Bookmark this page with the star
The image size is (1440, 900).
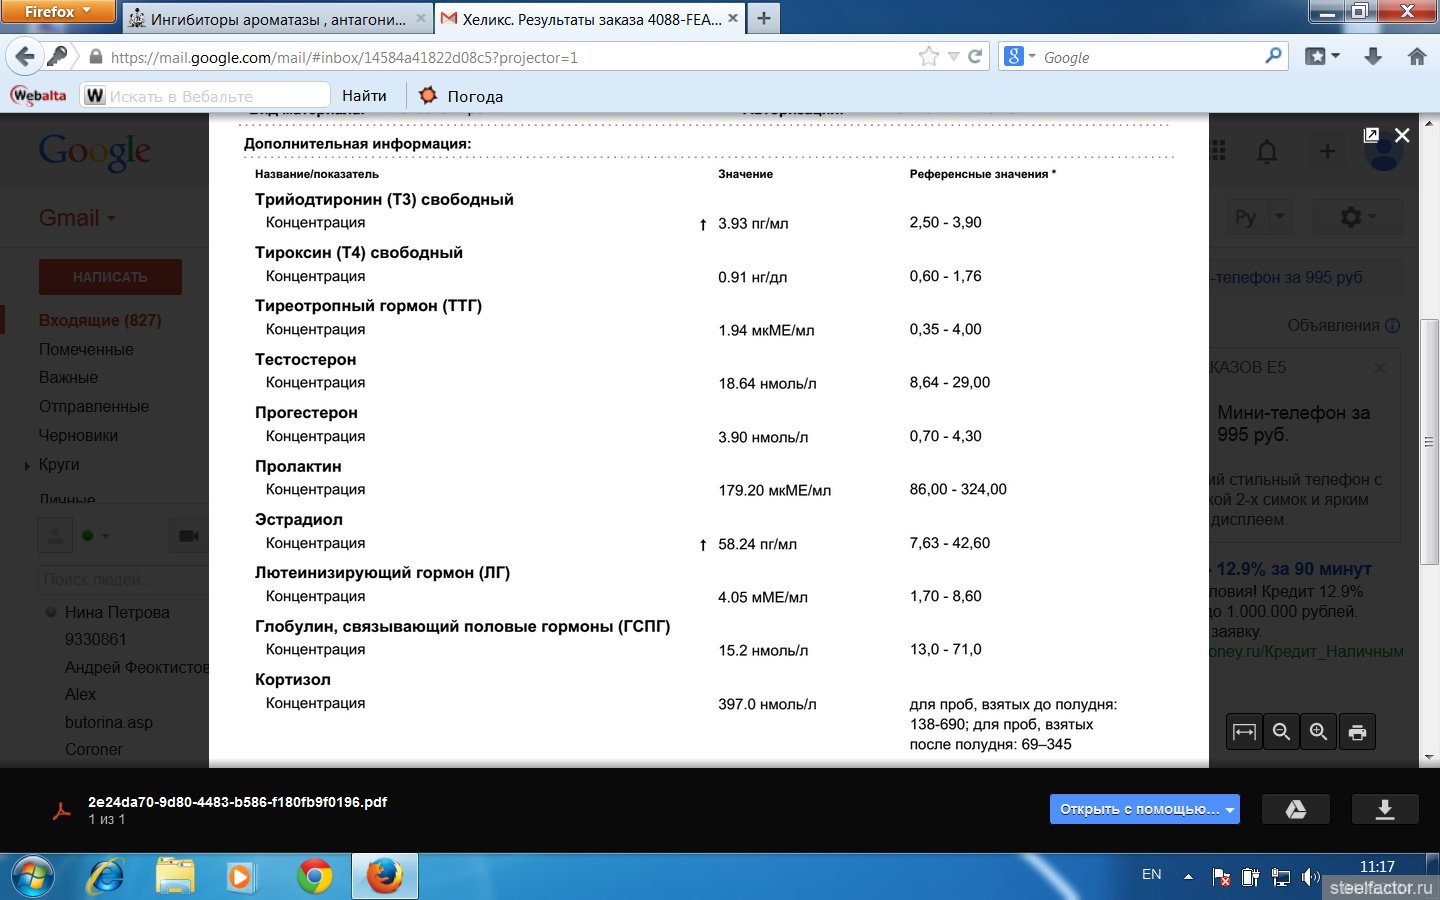(929, 57)
